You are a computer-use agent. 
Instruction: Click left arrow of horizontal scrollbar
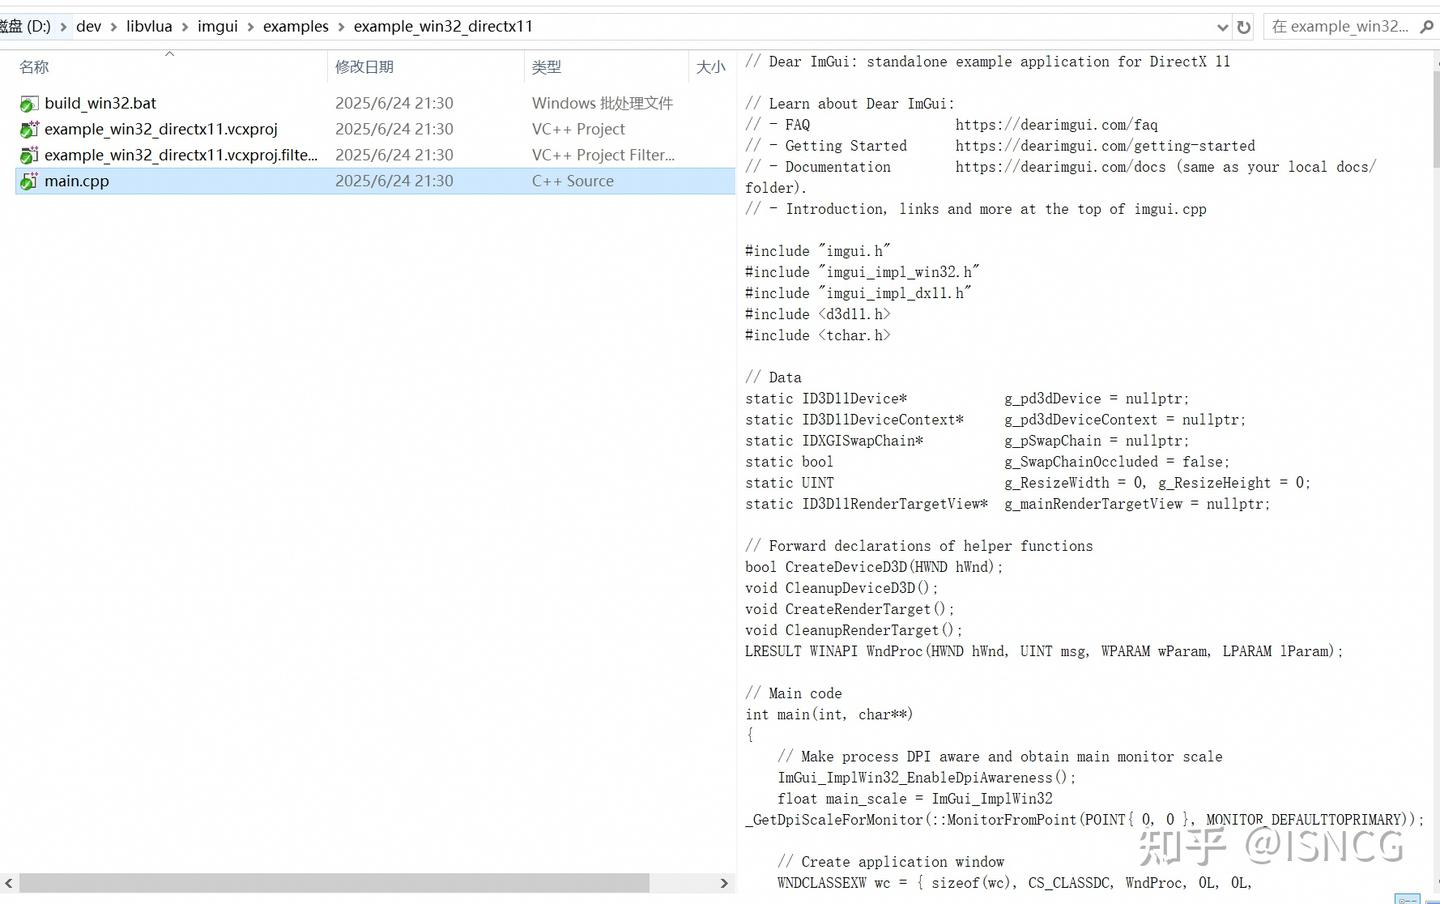9,883
